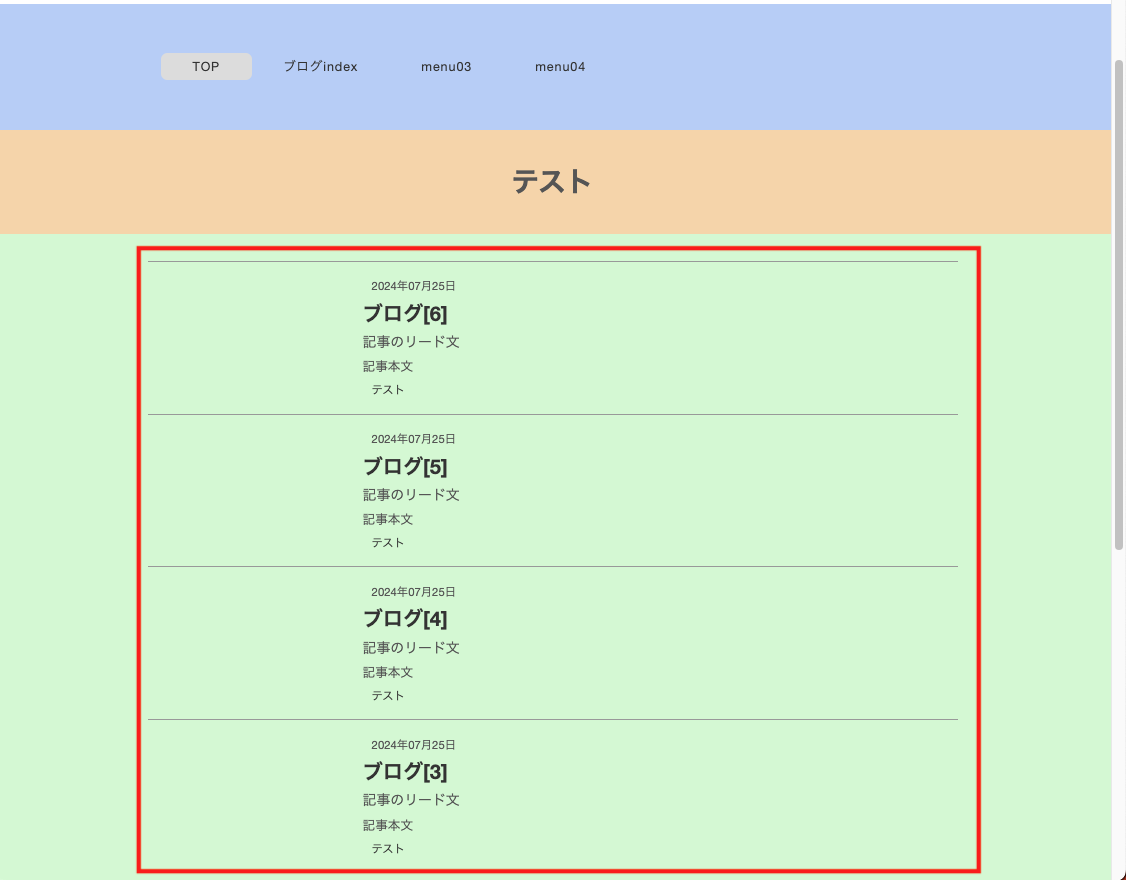Click the テスト tag under ブログ[6]
The width and height of the screenshot is (1126, 880).
pos(388,390)
